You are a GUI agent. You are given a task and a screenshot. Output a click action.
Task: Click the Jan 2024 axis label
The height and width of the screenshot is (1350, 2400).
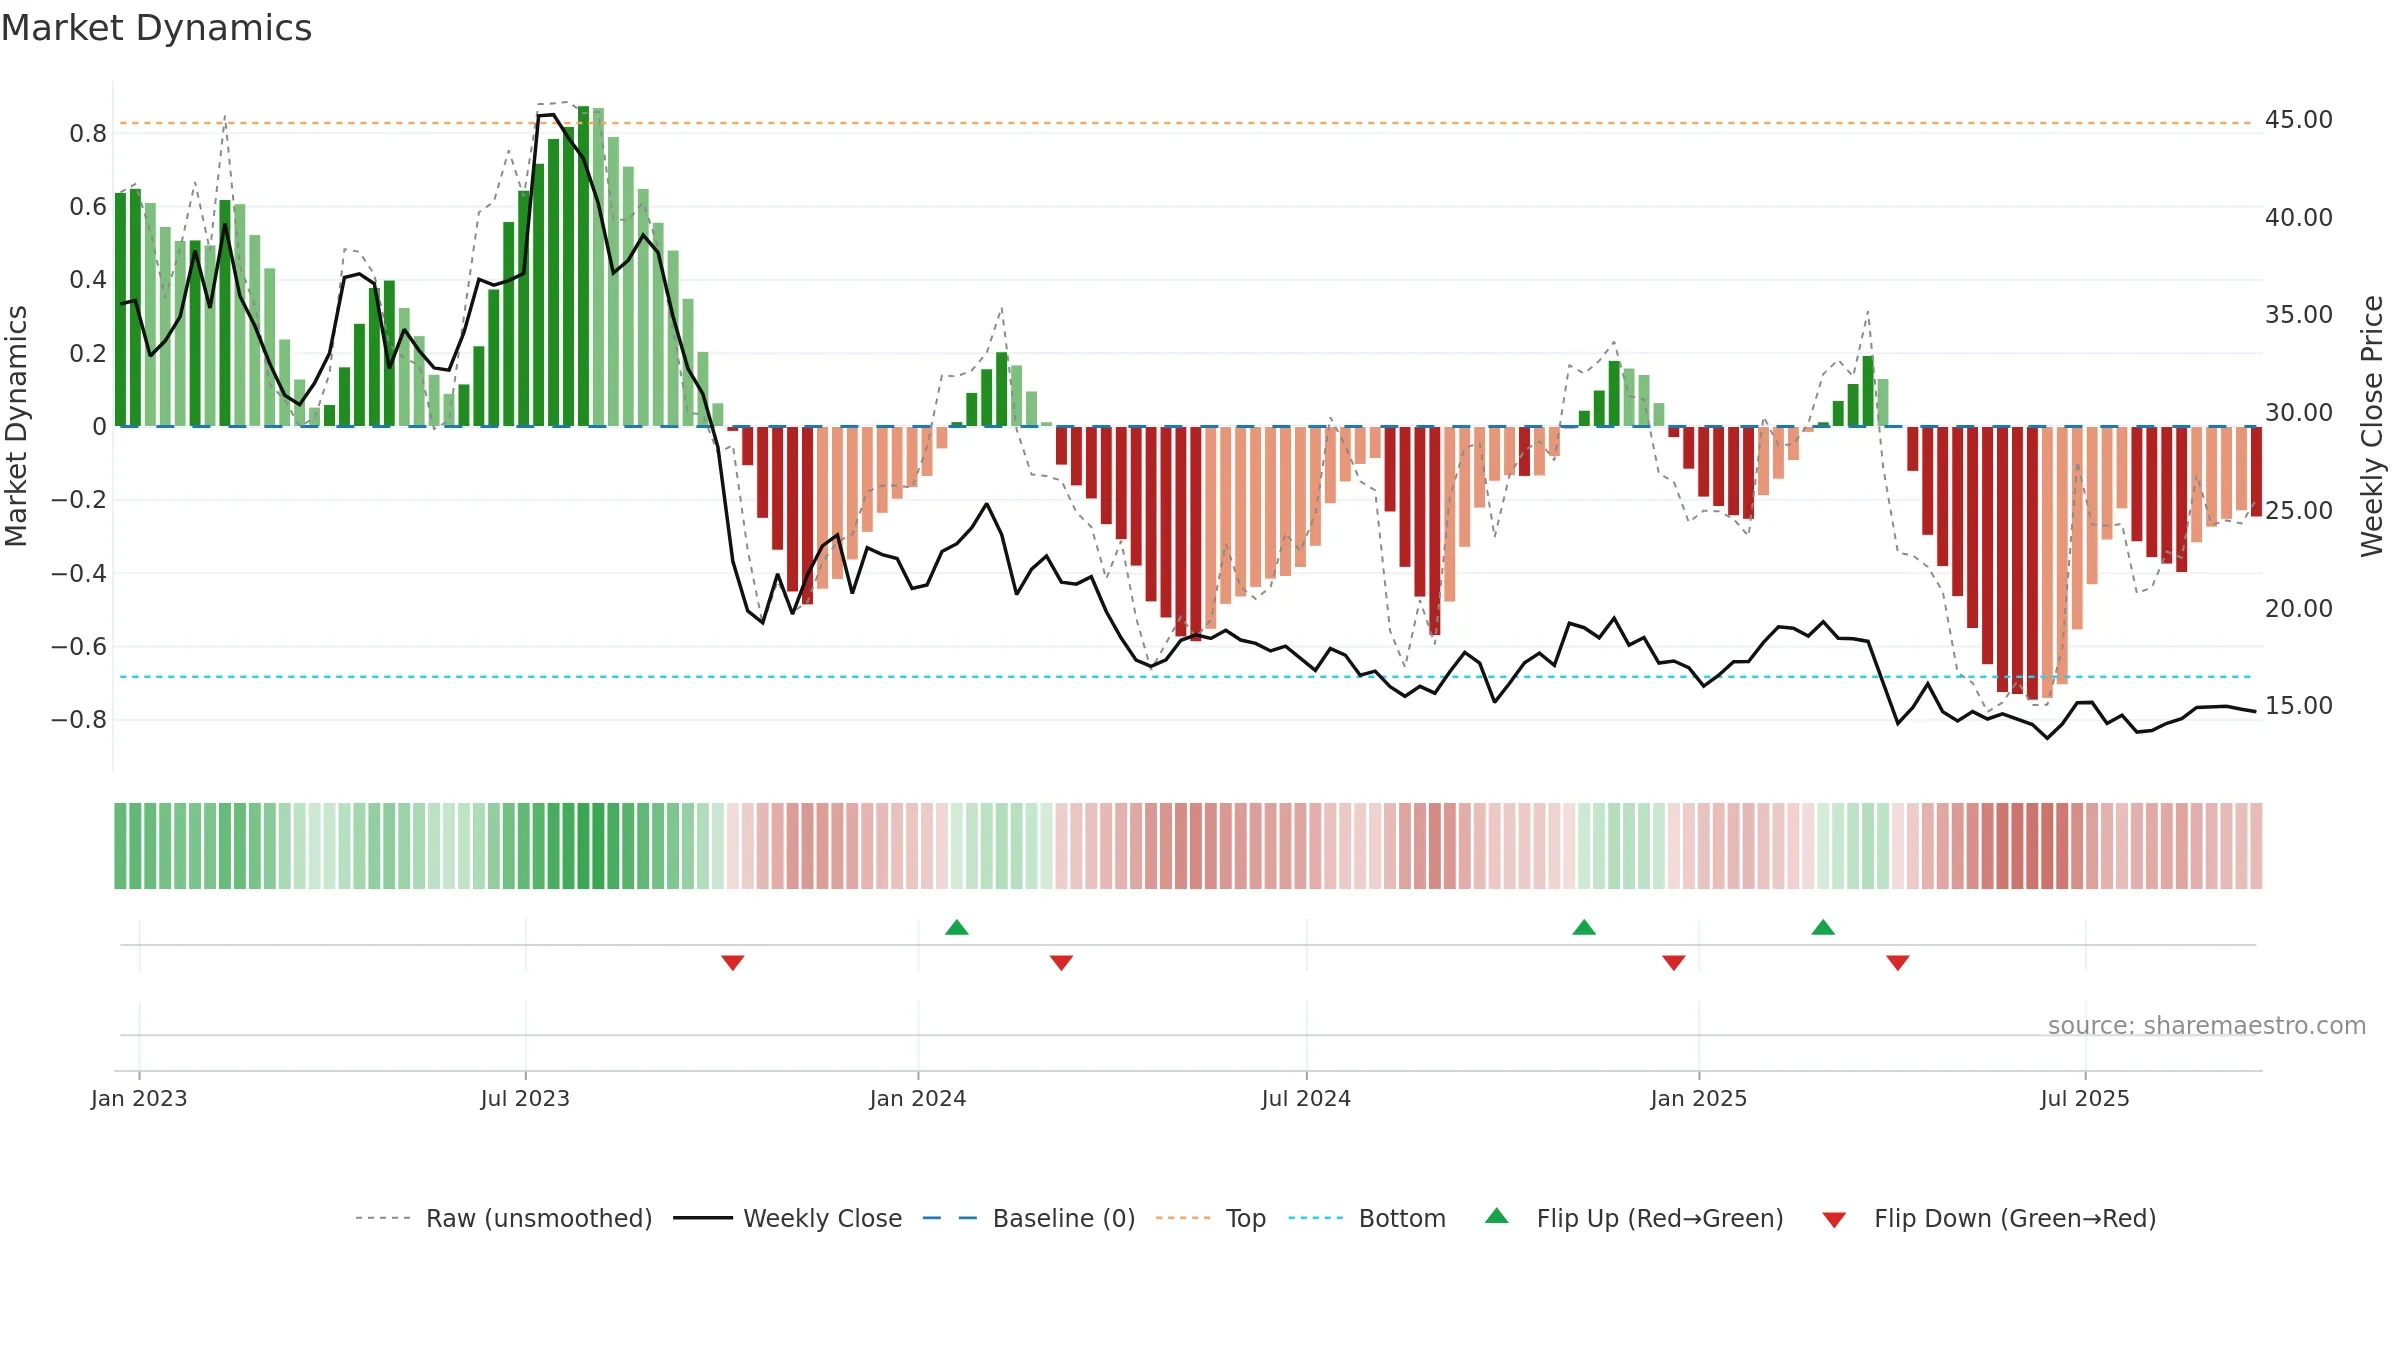pos(918,1098)
